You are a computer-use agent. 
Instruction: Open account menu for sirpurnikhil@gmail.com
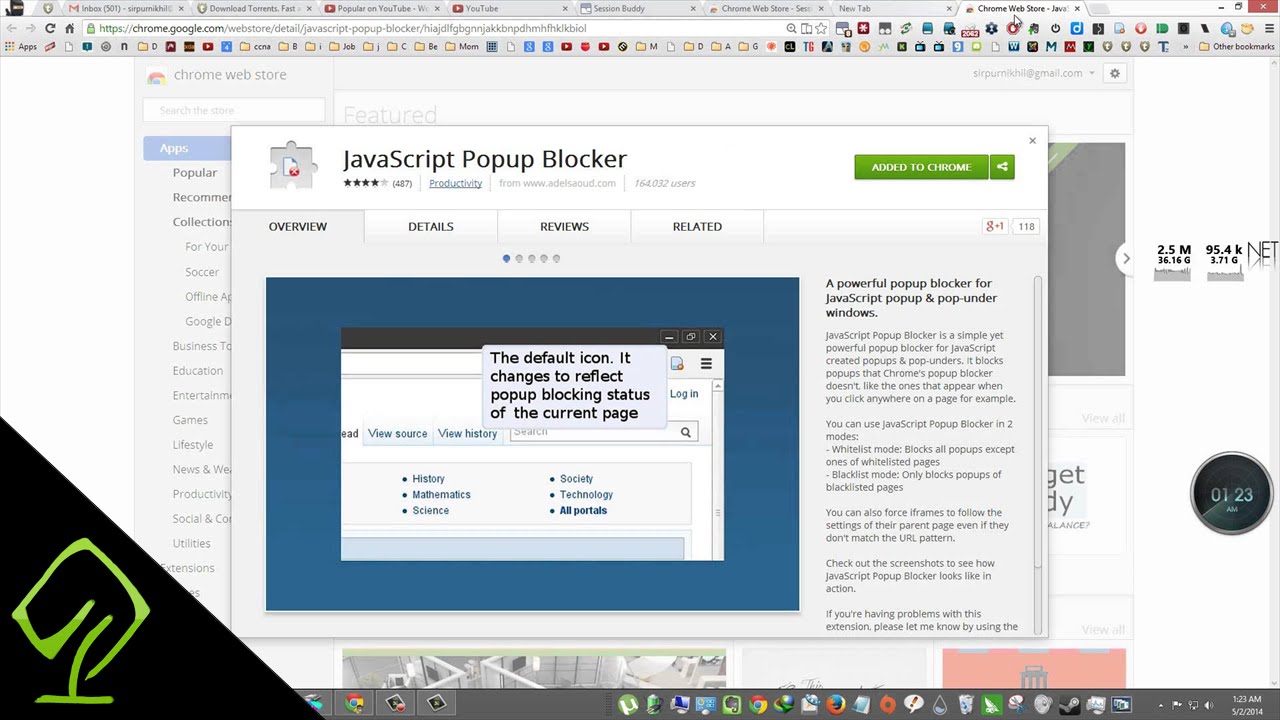pyautogui.click(x=1033, y=73)
